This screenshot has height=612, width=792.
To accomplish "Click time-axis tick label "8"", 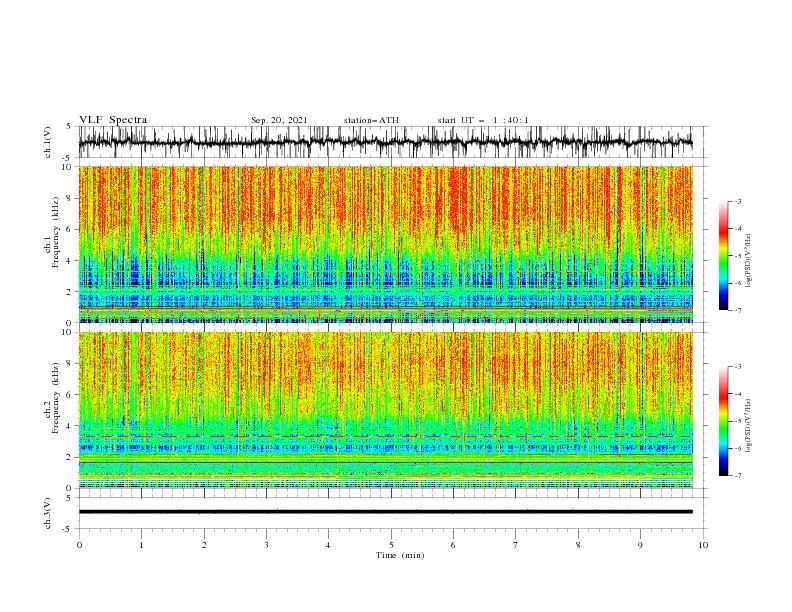I will [578, 545].
